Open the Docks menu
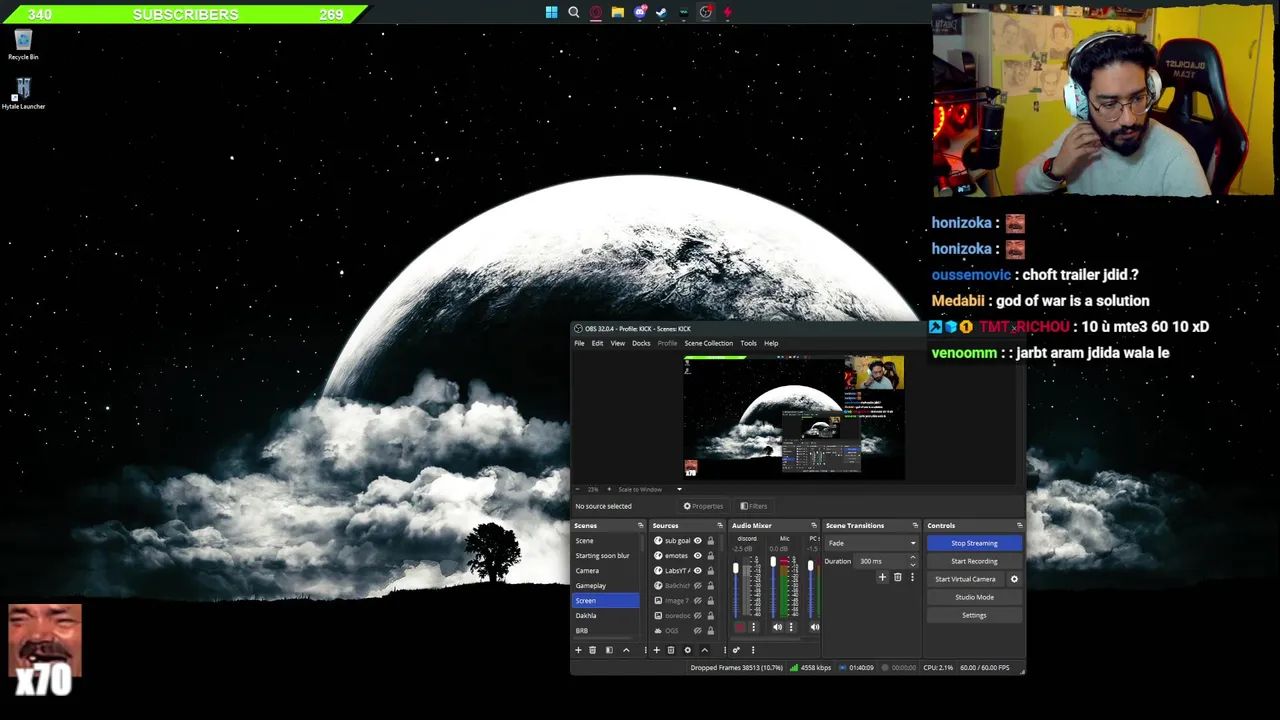This screenshot has width=1280, height=720. pyautogui.click(x=641, y=343)
